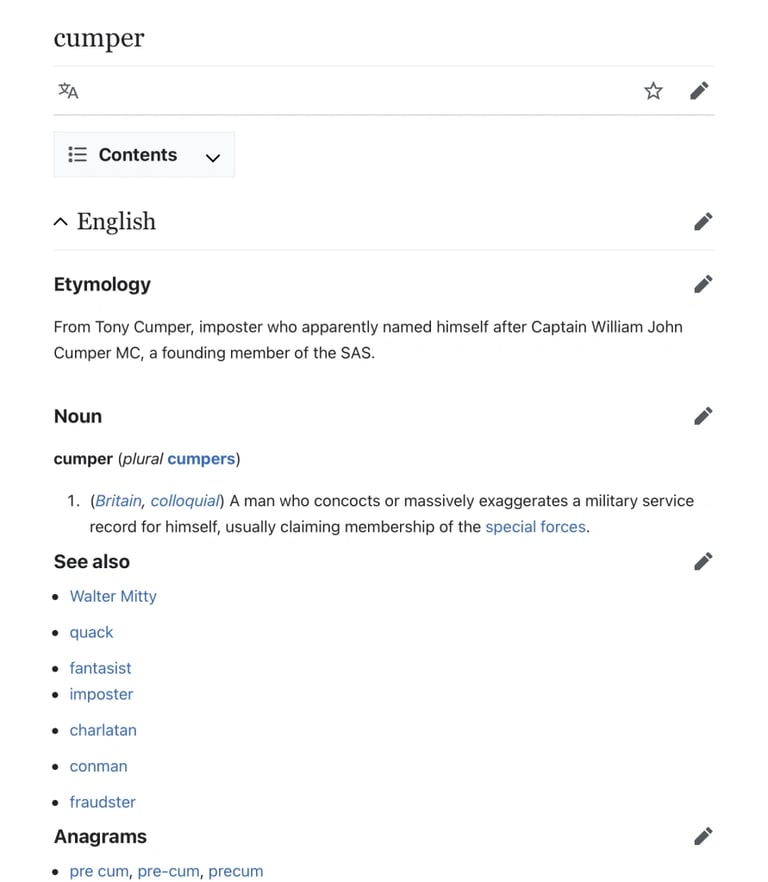Image resolution: width=768 pixels, height=882 pixels.
Task: Edit the Anagrams section pencil icon
Action: (703, 836)
